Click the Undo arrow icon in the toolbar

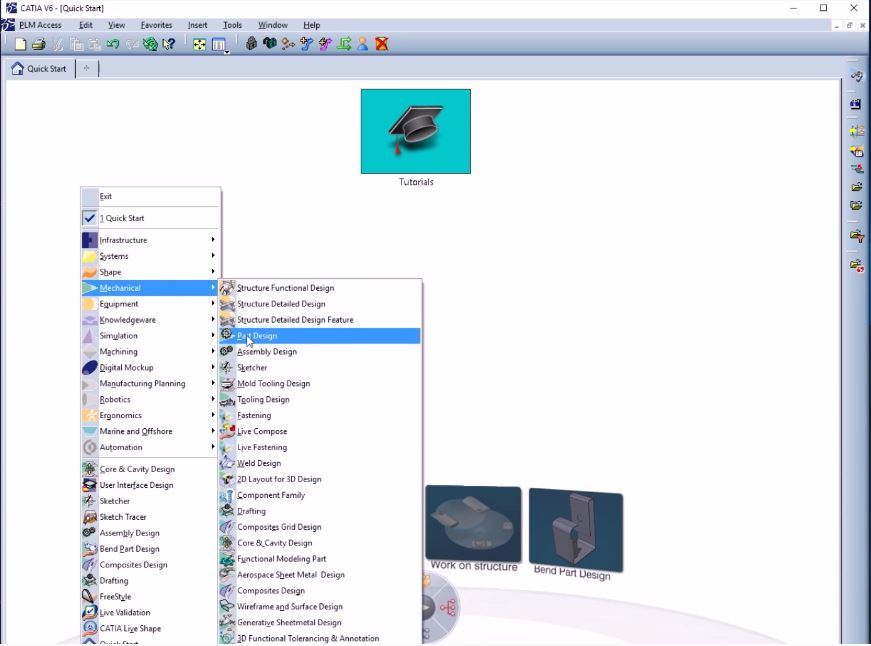113,44
